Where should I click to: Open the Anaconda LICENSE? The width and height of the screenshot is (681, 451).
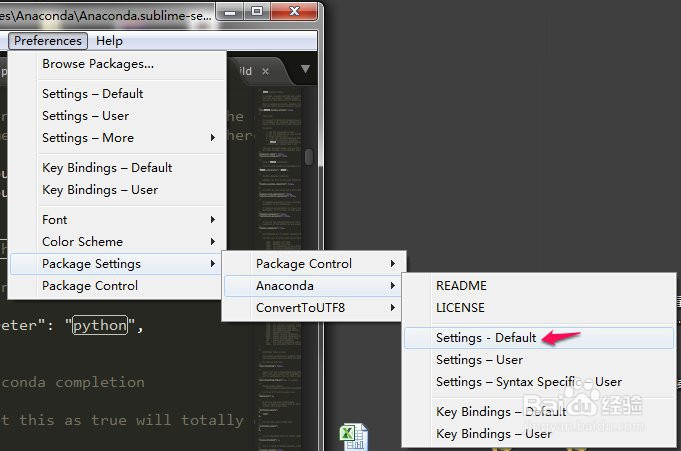coord(539,308)
